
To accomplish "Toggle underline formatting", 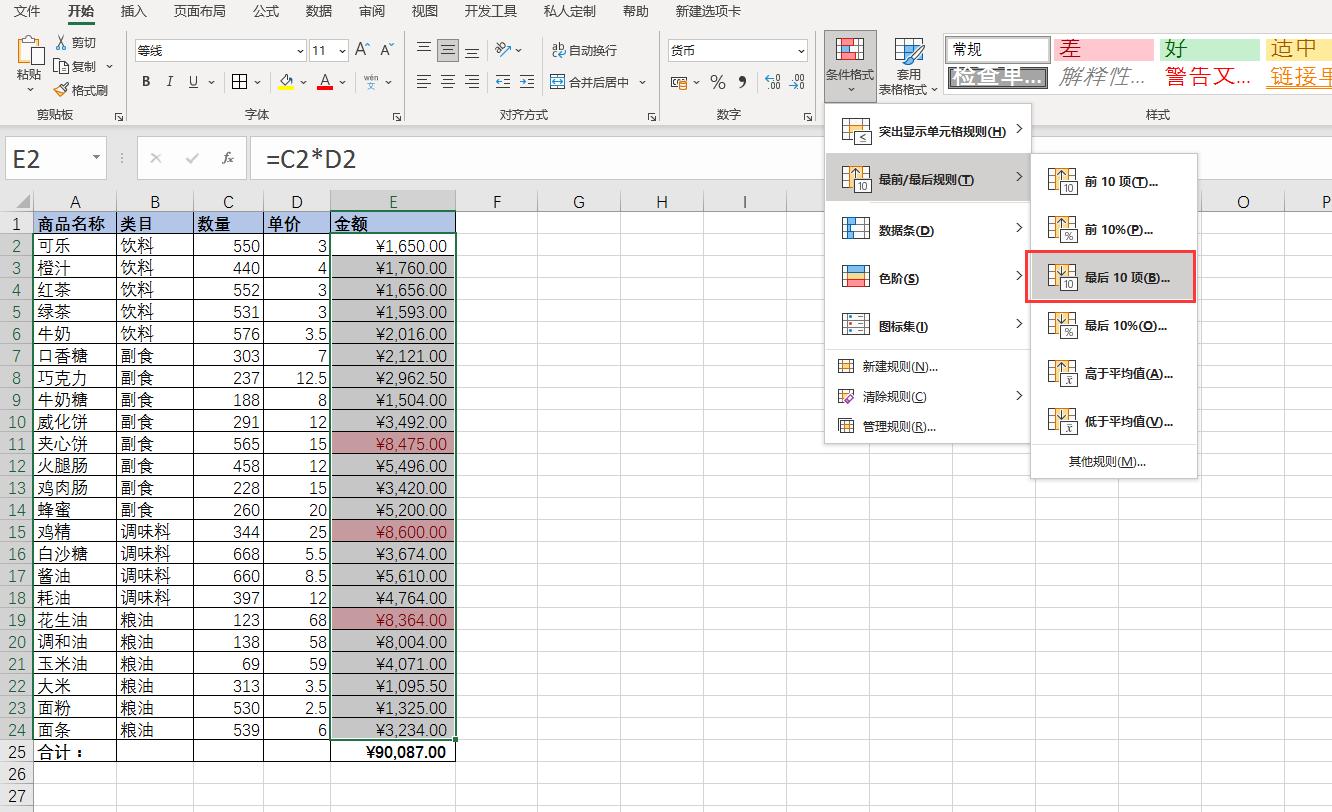I will [194, 82].
